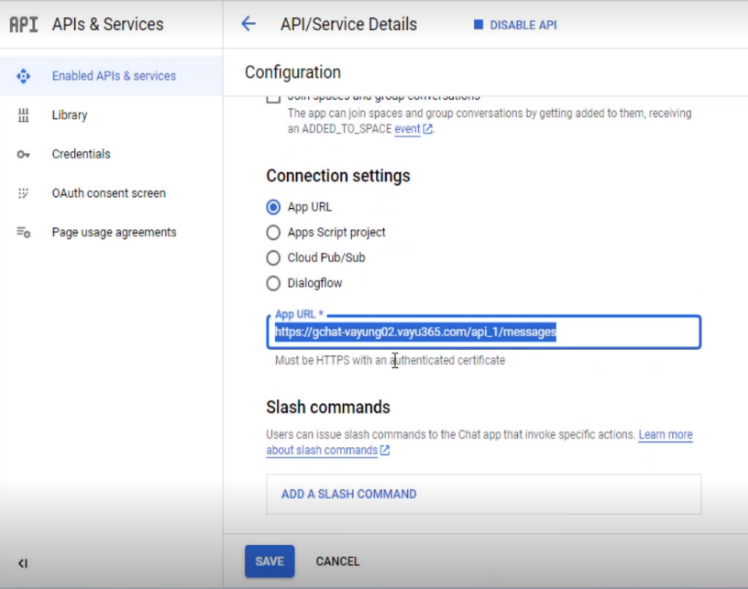Click the Credentials key icon
This screenshot has height=589, width=748.
click(24, 154)
